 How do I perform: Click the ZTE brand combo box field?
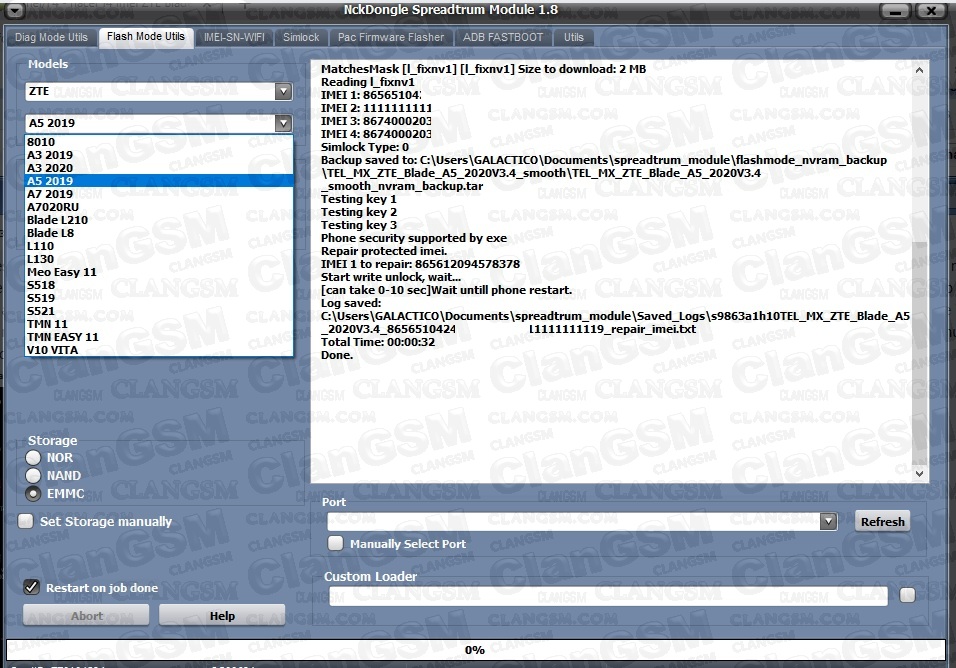coord(159,91)
